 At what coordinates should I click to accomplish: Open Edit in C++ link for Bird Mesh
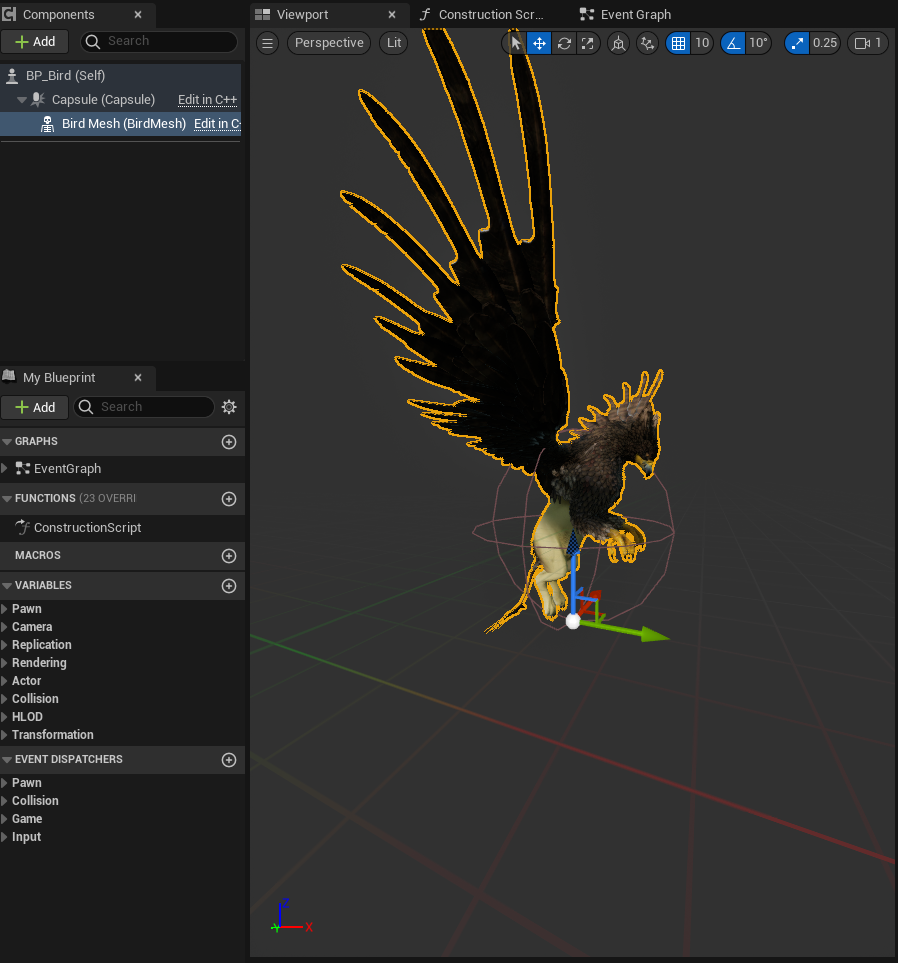(217, 123)
